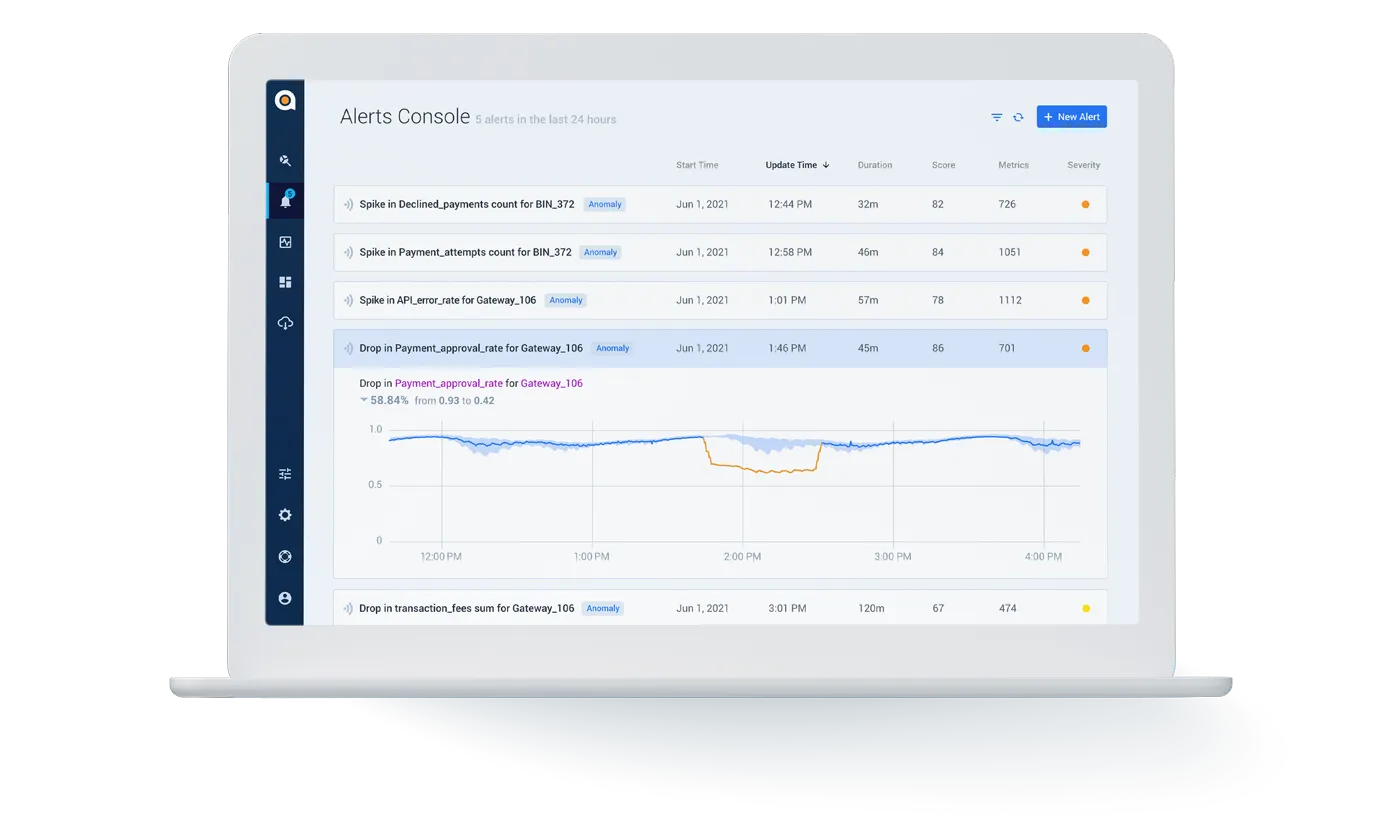
Task: Click the signal icon on the API_error_rate row
Action: [348, 300]
